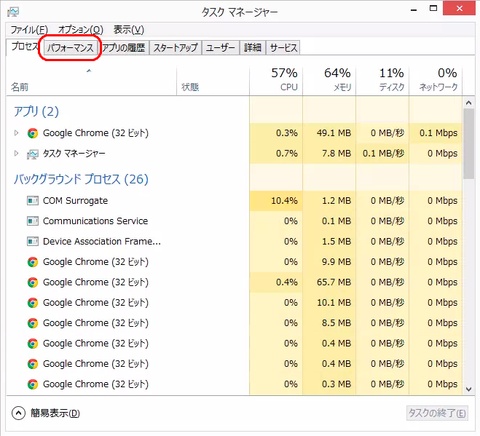Sort processes by 11% ディスク column

click(x=383, y=81)
